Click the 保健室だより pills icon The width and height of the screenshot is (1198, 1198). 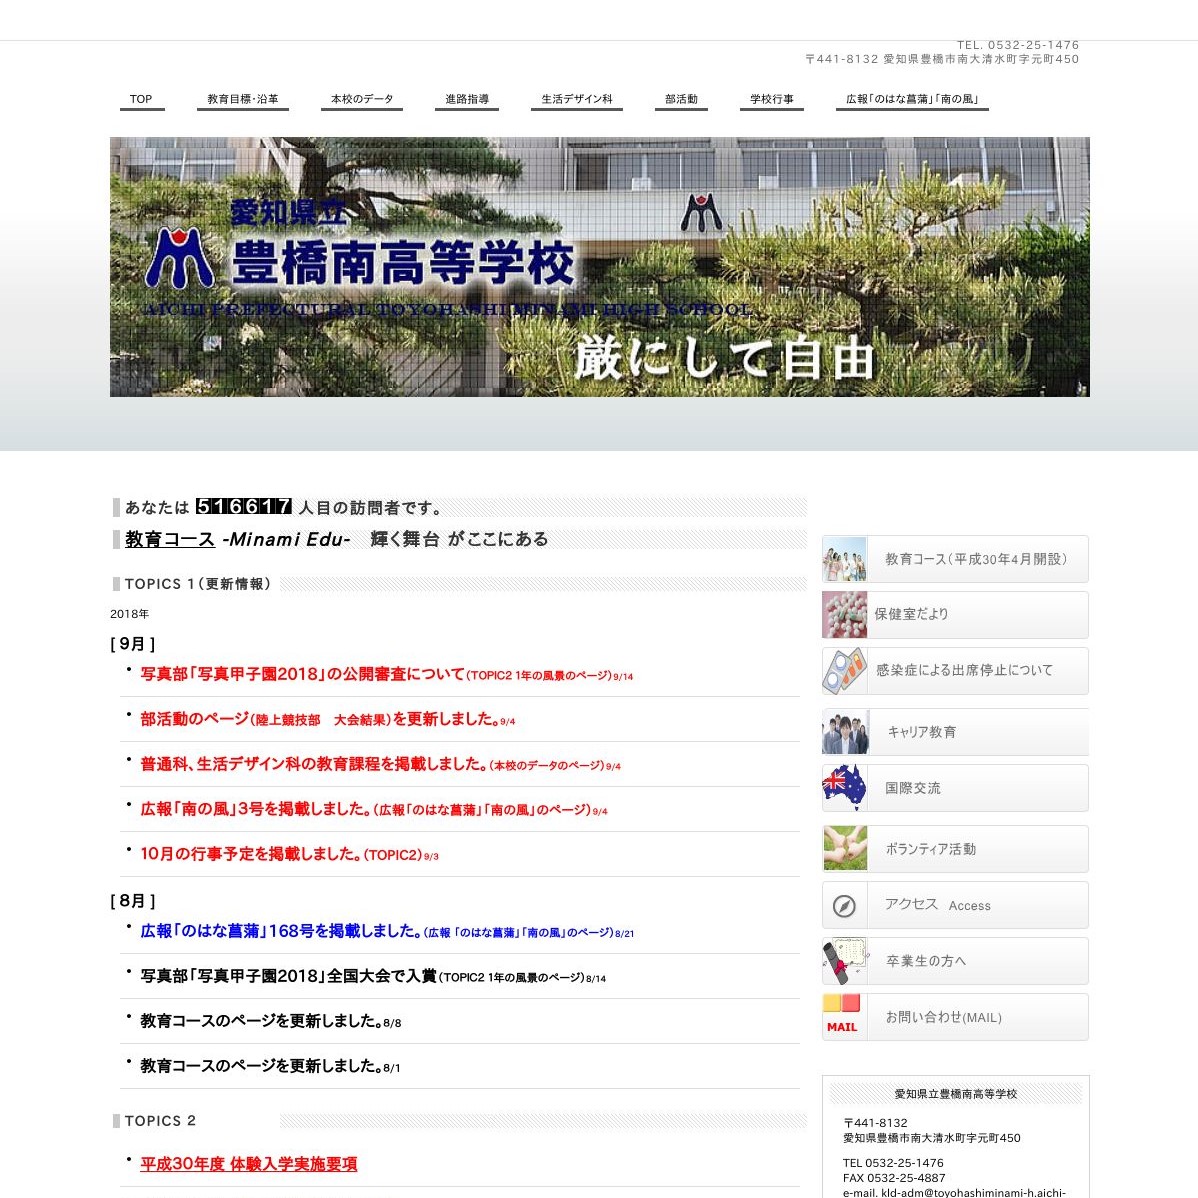point(844,615)
